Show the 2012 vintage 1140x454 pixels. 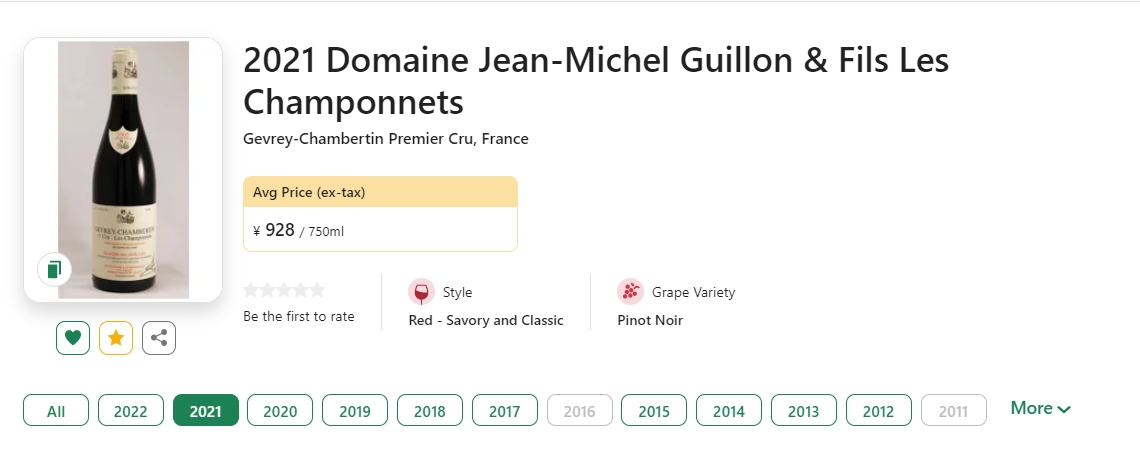(x=878, y=411)
